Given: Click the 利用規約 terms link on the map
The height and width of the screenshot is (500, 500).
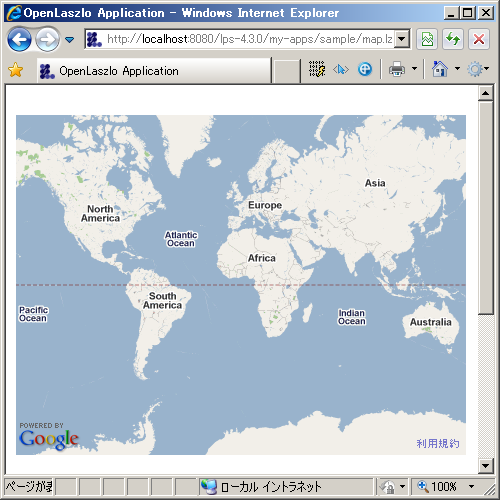Looking at the screenshot, I should tap(438, 444).
